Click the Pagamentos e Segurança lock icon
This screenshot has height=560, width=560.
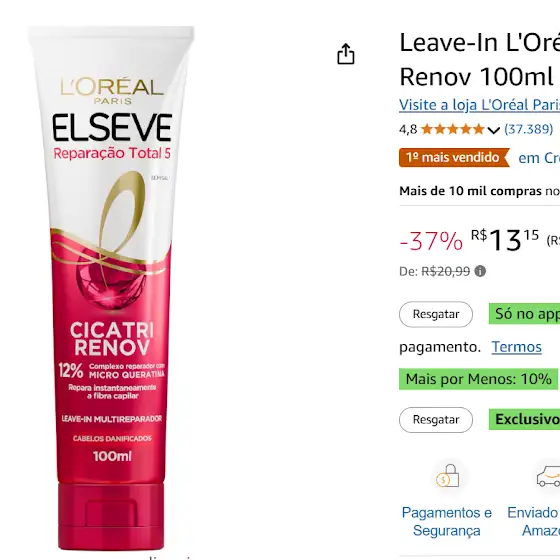(447, 476)
